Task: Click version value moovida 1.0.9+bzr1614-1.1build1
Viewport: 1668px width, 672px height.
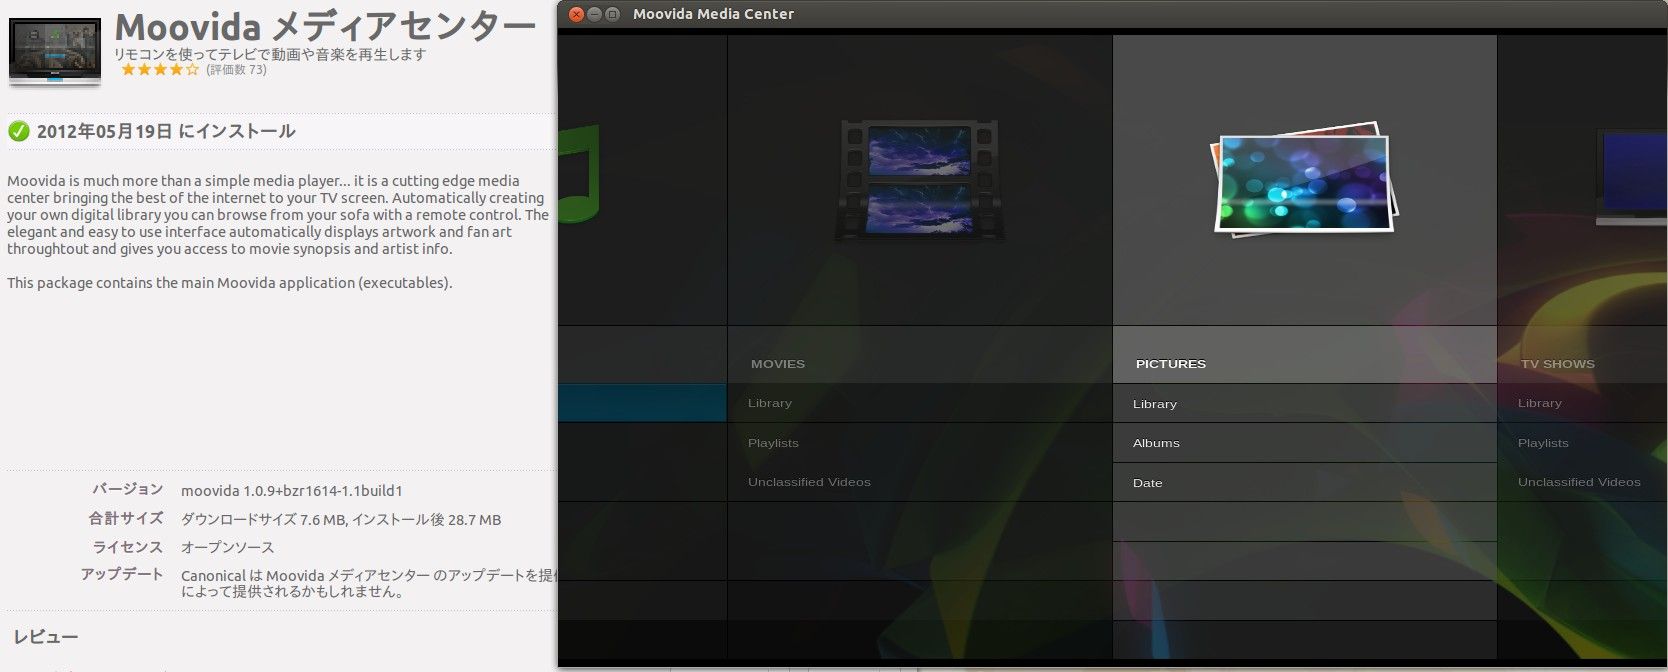Action: (x=292, y=491)
